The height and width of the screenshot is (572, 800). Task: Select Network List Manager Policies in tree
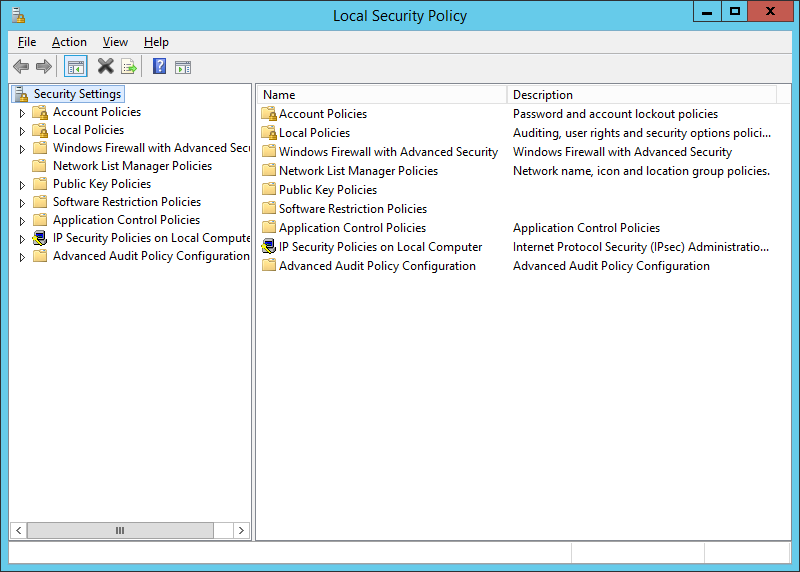click(x=132, y=166)
